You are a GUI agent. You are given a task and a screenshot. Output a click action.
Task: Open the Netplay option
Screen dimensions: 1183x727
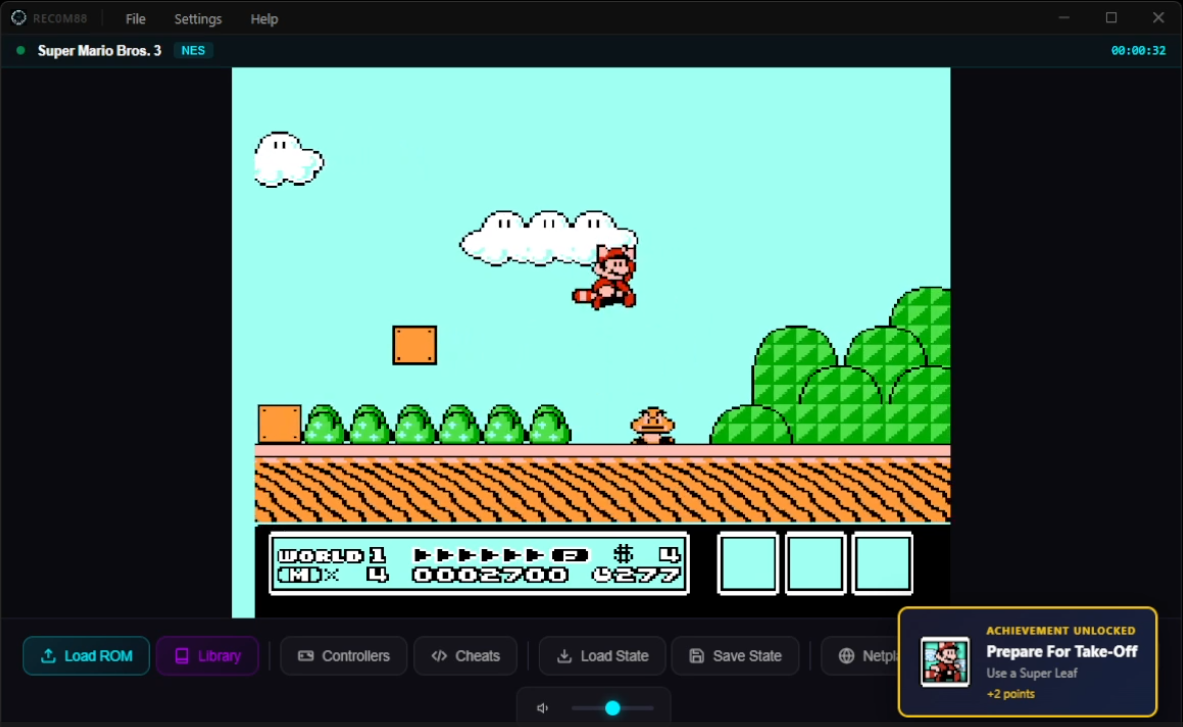860,656
